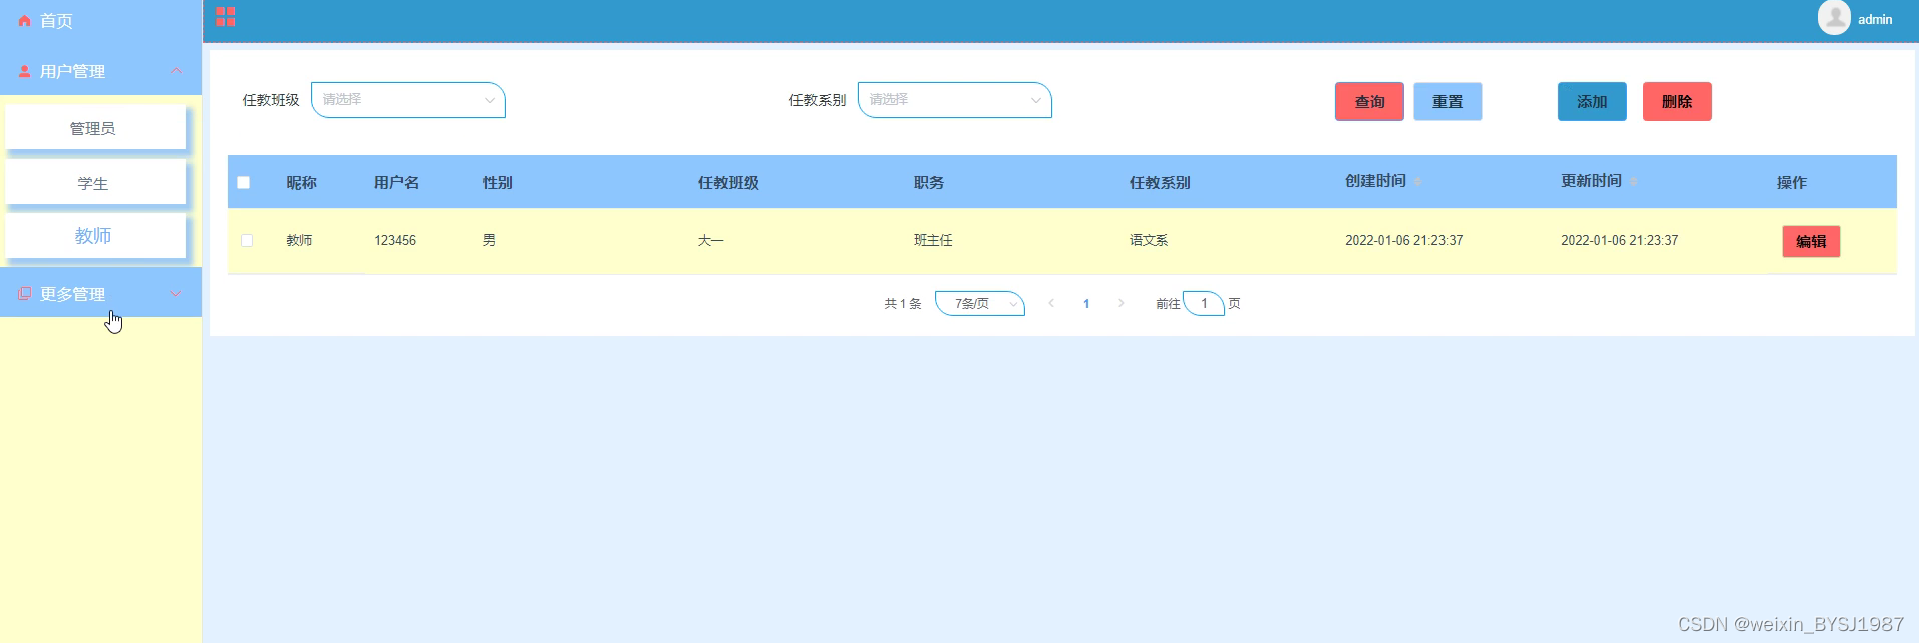Screen dimensions: 1919x643
Task: Click the 删除 button
Action: pyautogui.click(x=1677, y=101)
